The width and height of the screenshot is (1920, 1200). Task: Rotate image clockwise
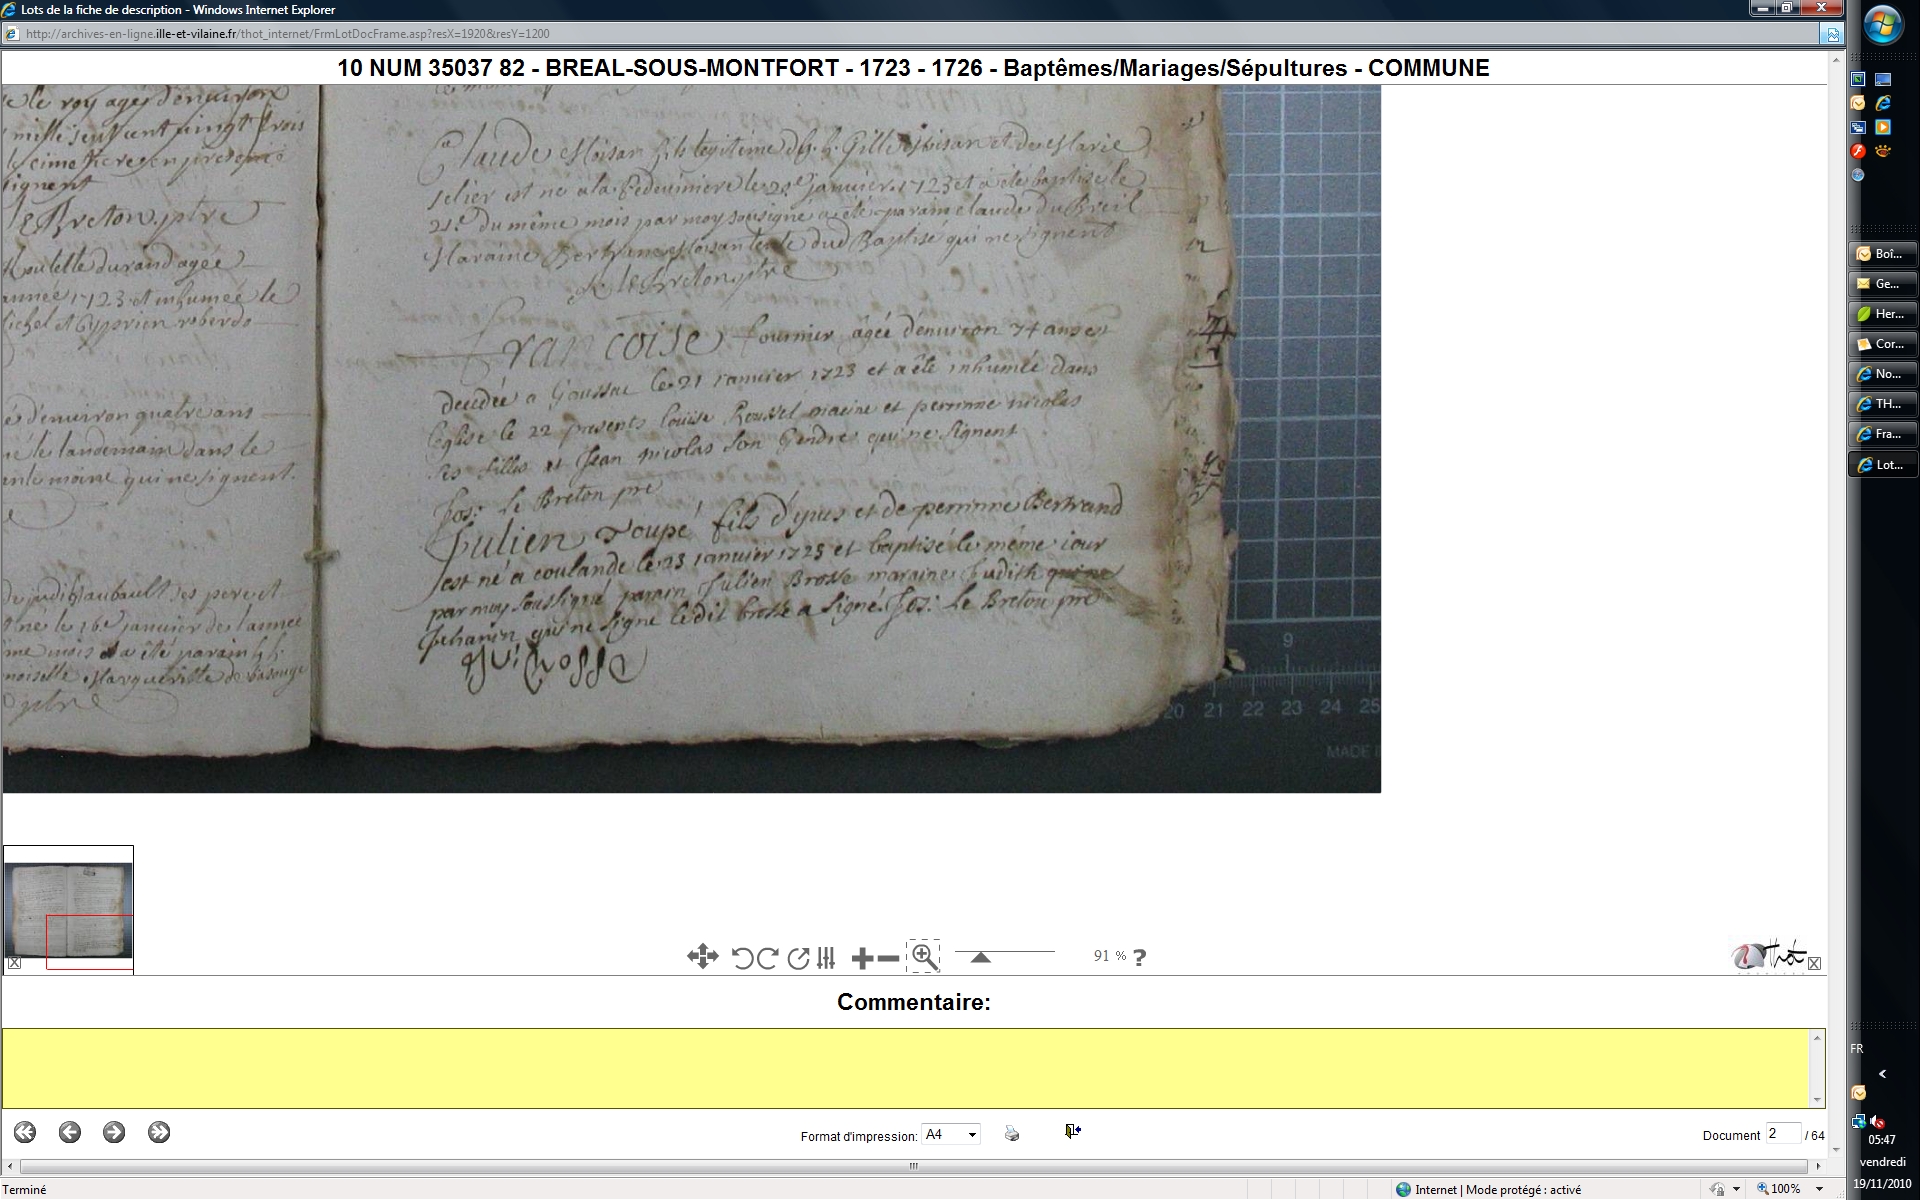click(x=768, y=958)
